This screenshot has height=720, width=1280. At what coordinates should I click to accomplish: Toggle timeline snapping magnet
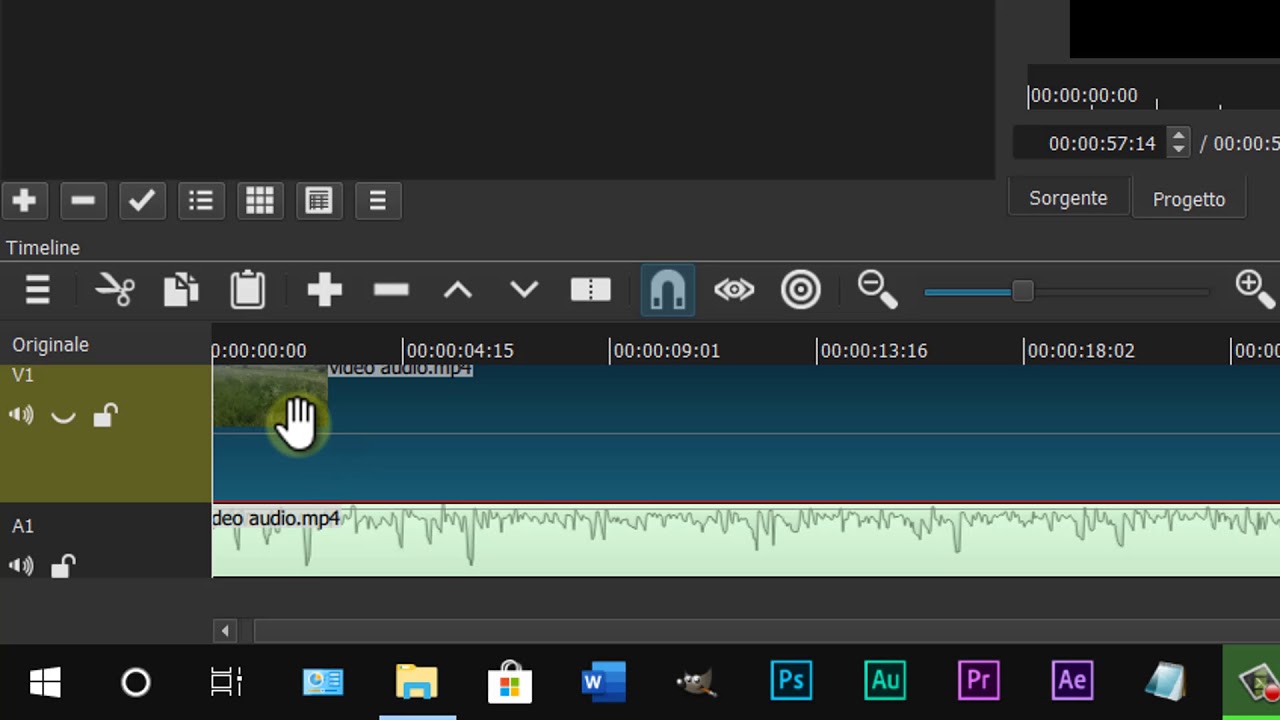click(667, 290)
